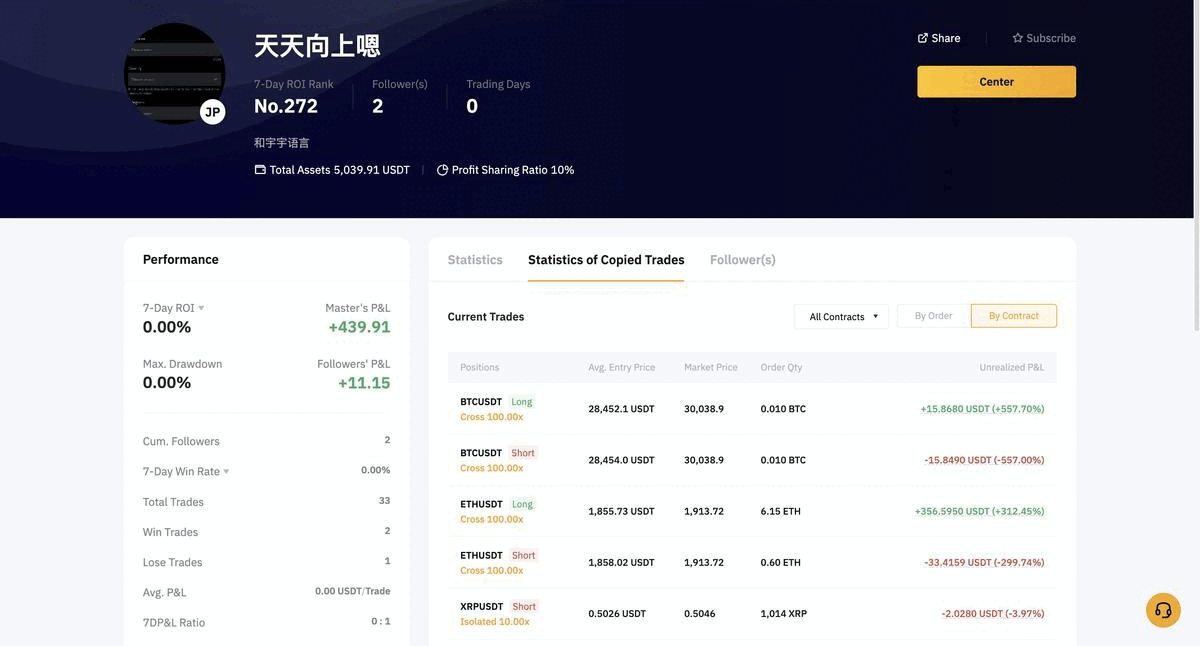Expand the 7-Day Win Rate dropdown
The image size is (1200, 646).
coord(226,471)
